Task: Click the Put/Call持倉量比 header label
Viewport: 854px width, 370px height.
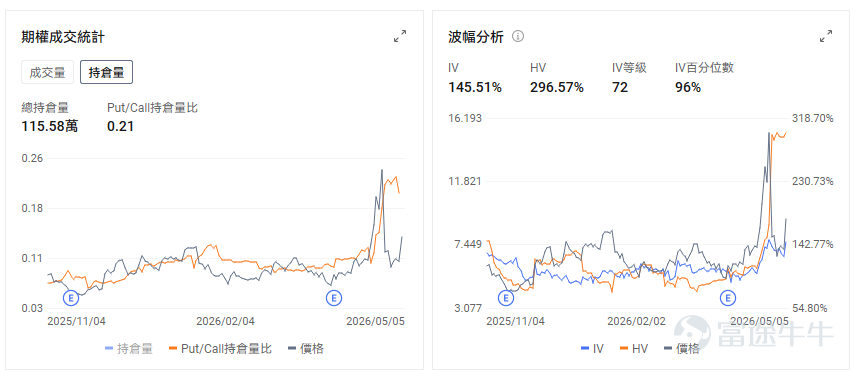Action: 152,108
